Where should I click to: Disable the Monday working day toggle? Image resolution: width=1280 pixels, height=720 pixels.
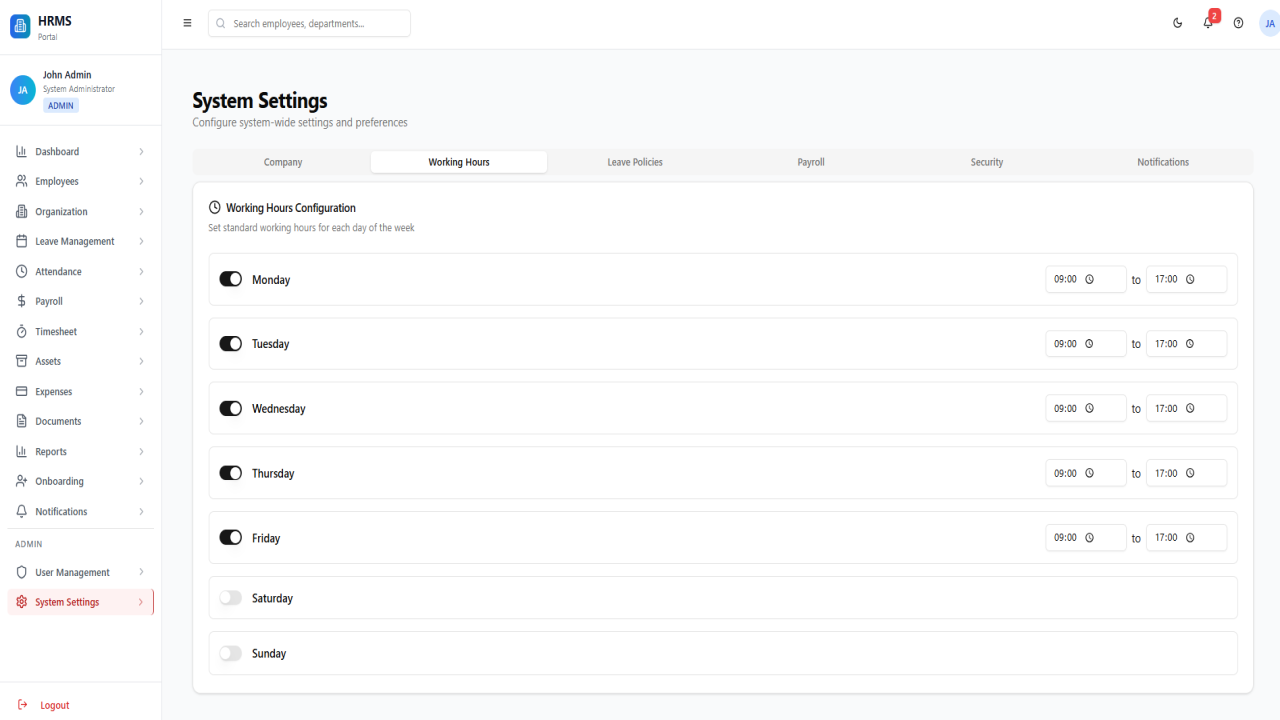231,279
